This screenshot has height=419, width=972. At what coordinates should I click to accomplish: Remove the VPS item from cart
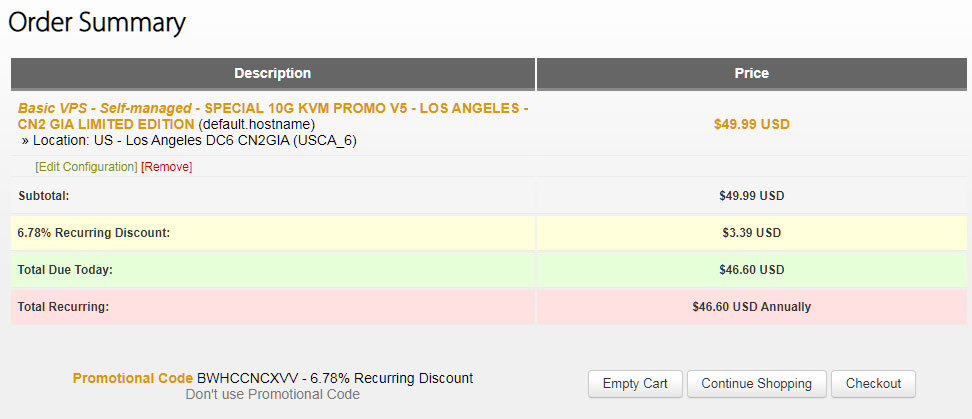[x=167, y=167]
